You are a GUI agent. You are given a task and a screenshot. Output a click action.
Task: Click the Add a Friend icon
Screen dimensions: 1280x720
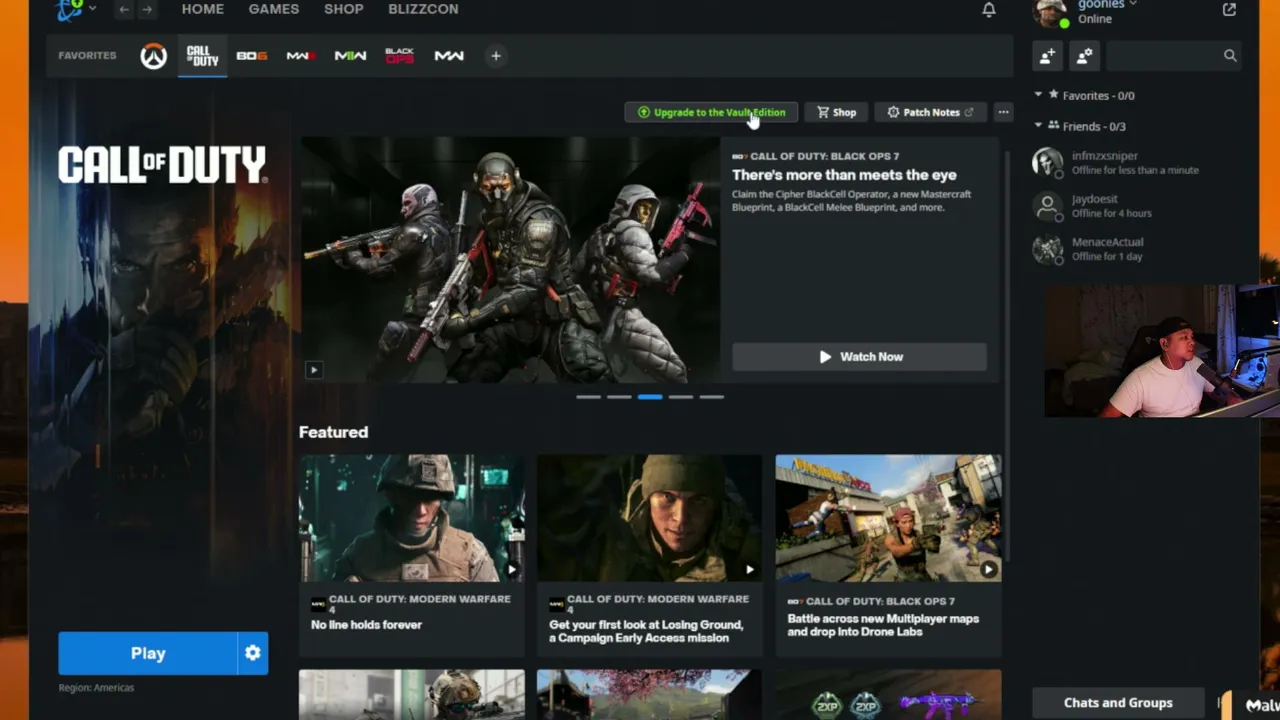click(1047, 57)
